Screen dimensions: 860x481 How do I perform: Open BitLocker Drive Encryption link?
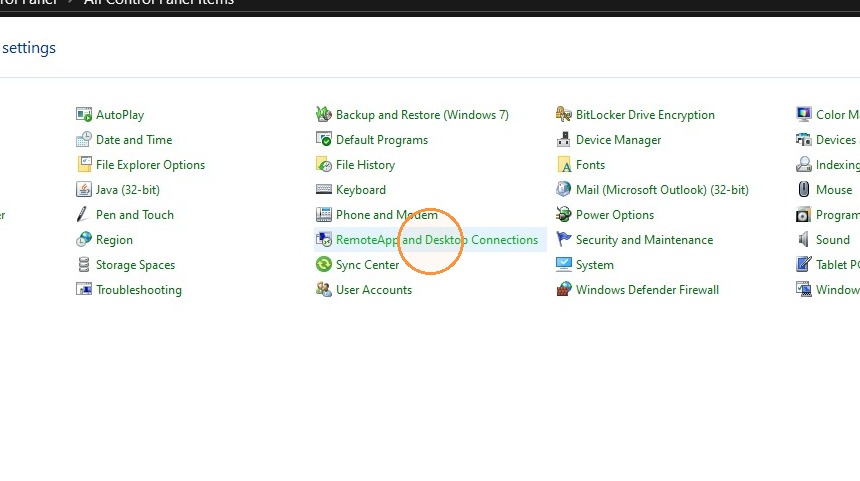(x=646, y=115)
